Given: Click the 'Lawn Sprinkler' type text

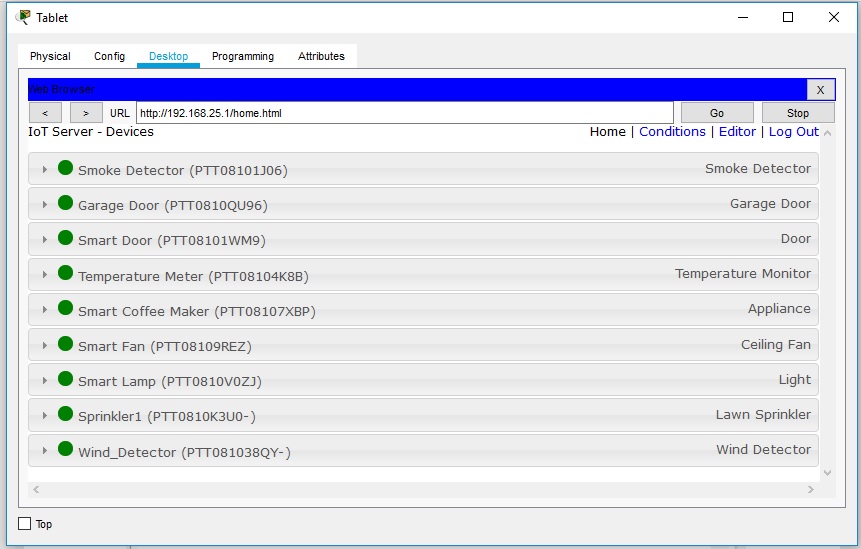Looking at the screenshot, I should (763, 414).
